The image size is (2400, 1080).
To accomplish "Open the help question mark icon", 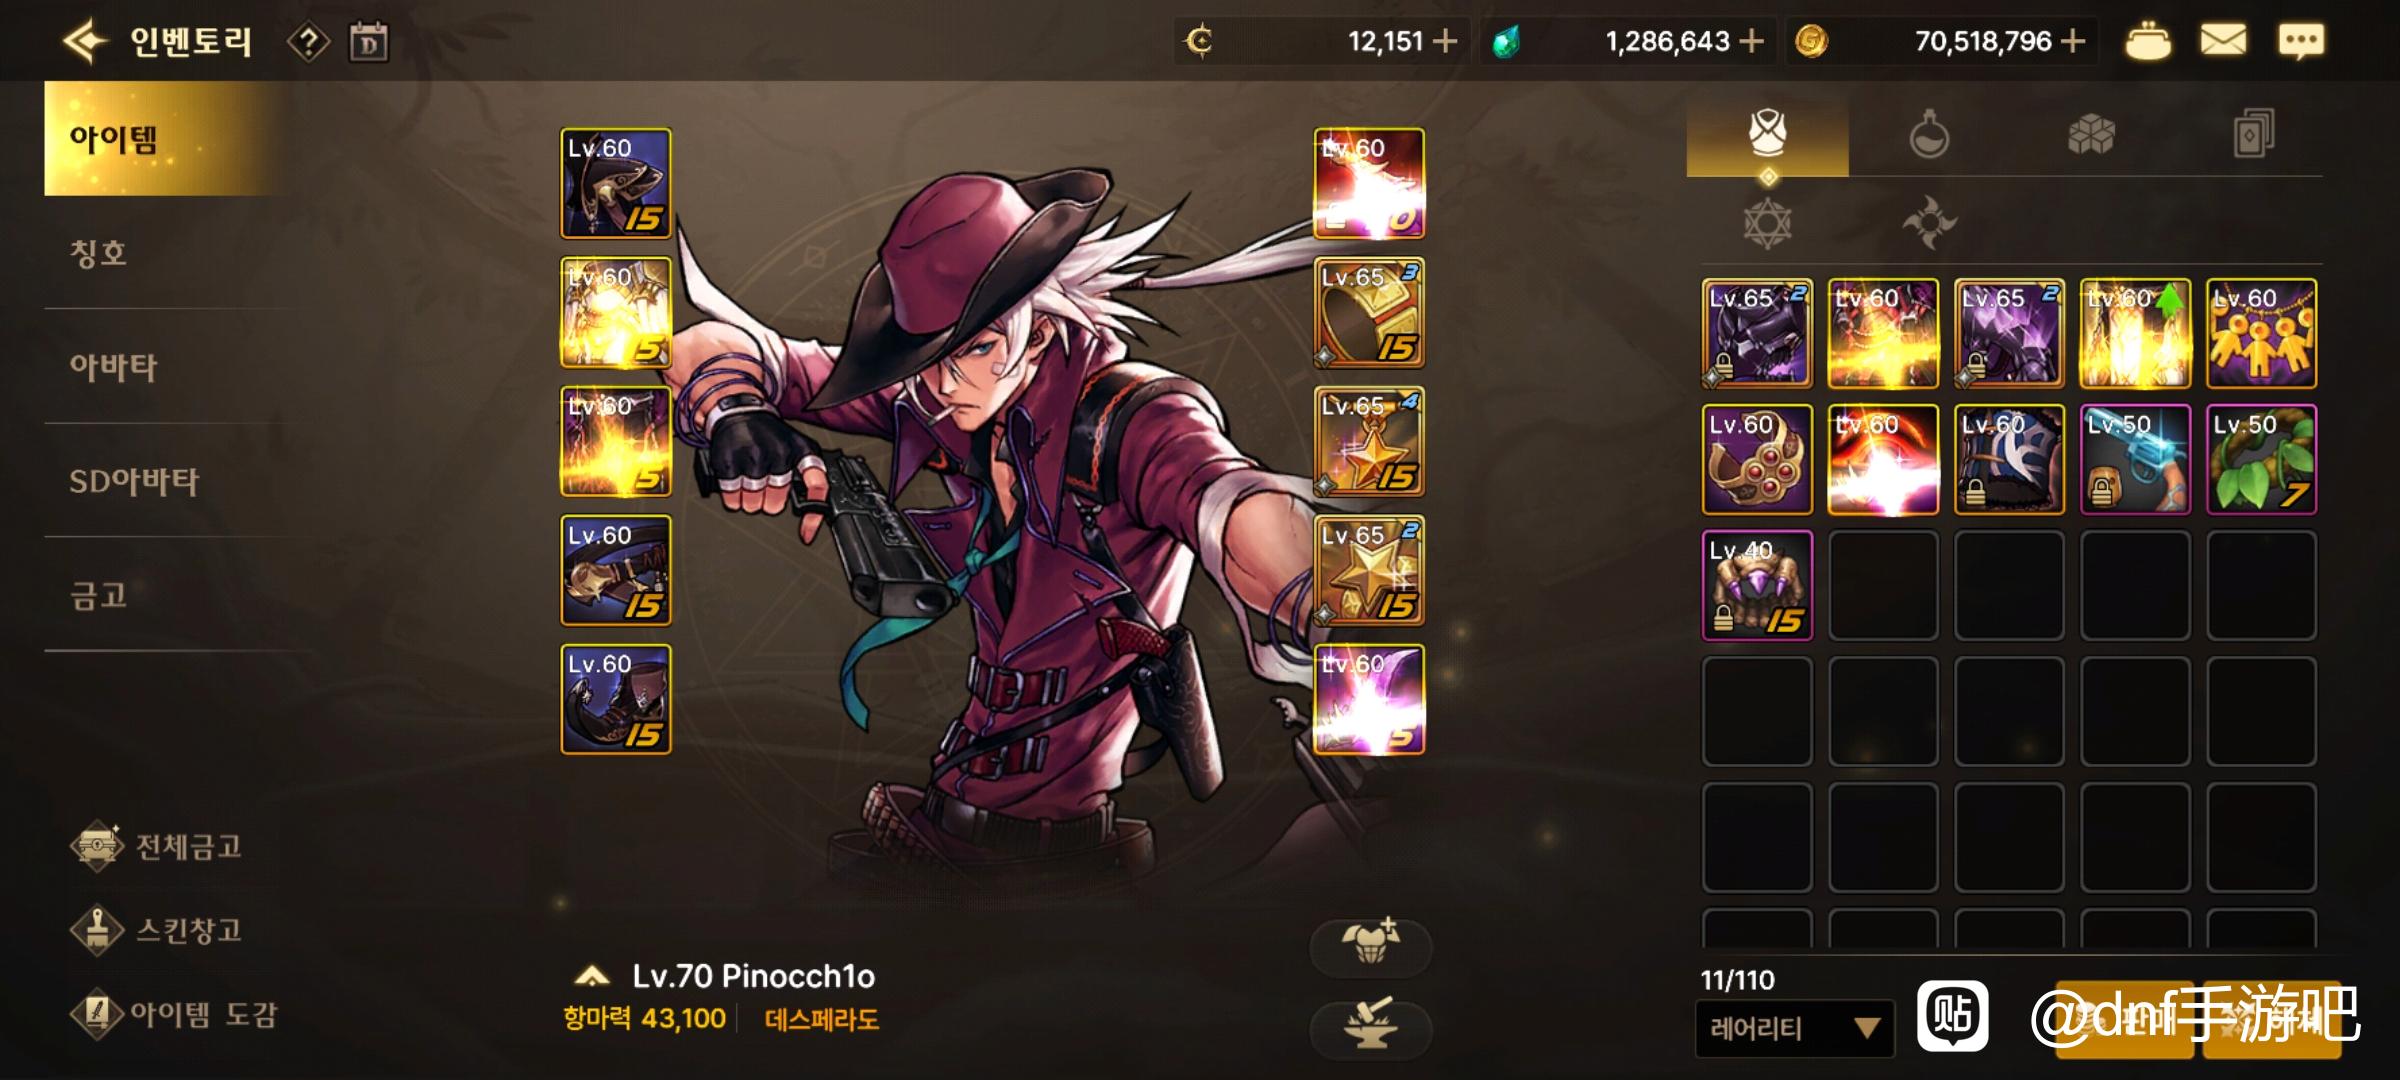I will [309, 42].
